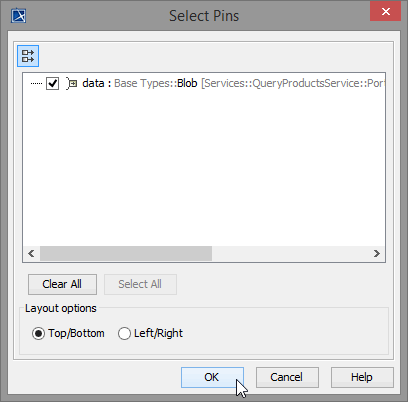Click the application icon in title bar
Image resolution: width=408 pixels, height=402 pixels.
(19, 16)
